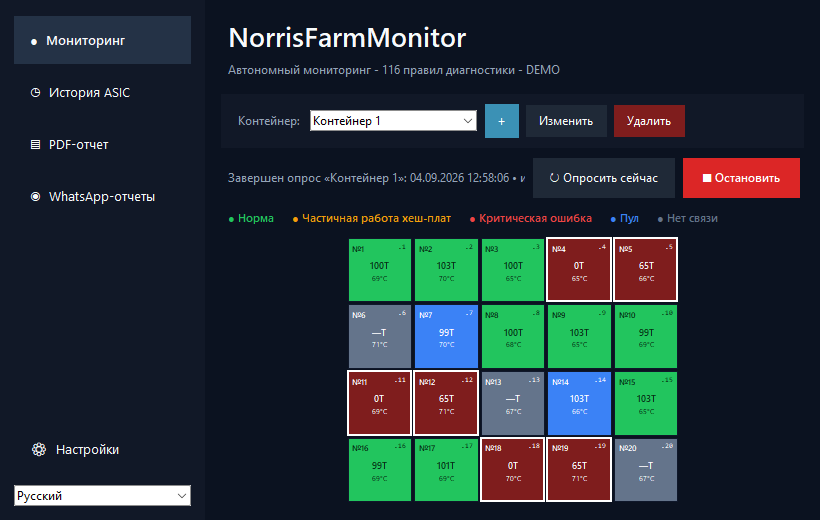Select miner tile №1 at 100T

380,270
